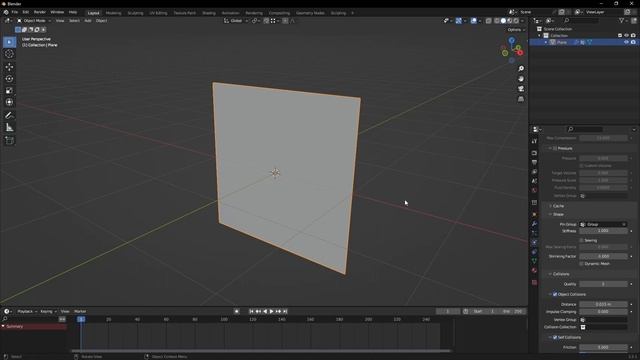The width and height of the screenshot is (640, 360).
Task: Open the timeline Keying dropdown
Action: click(x=48, y=311)
